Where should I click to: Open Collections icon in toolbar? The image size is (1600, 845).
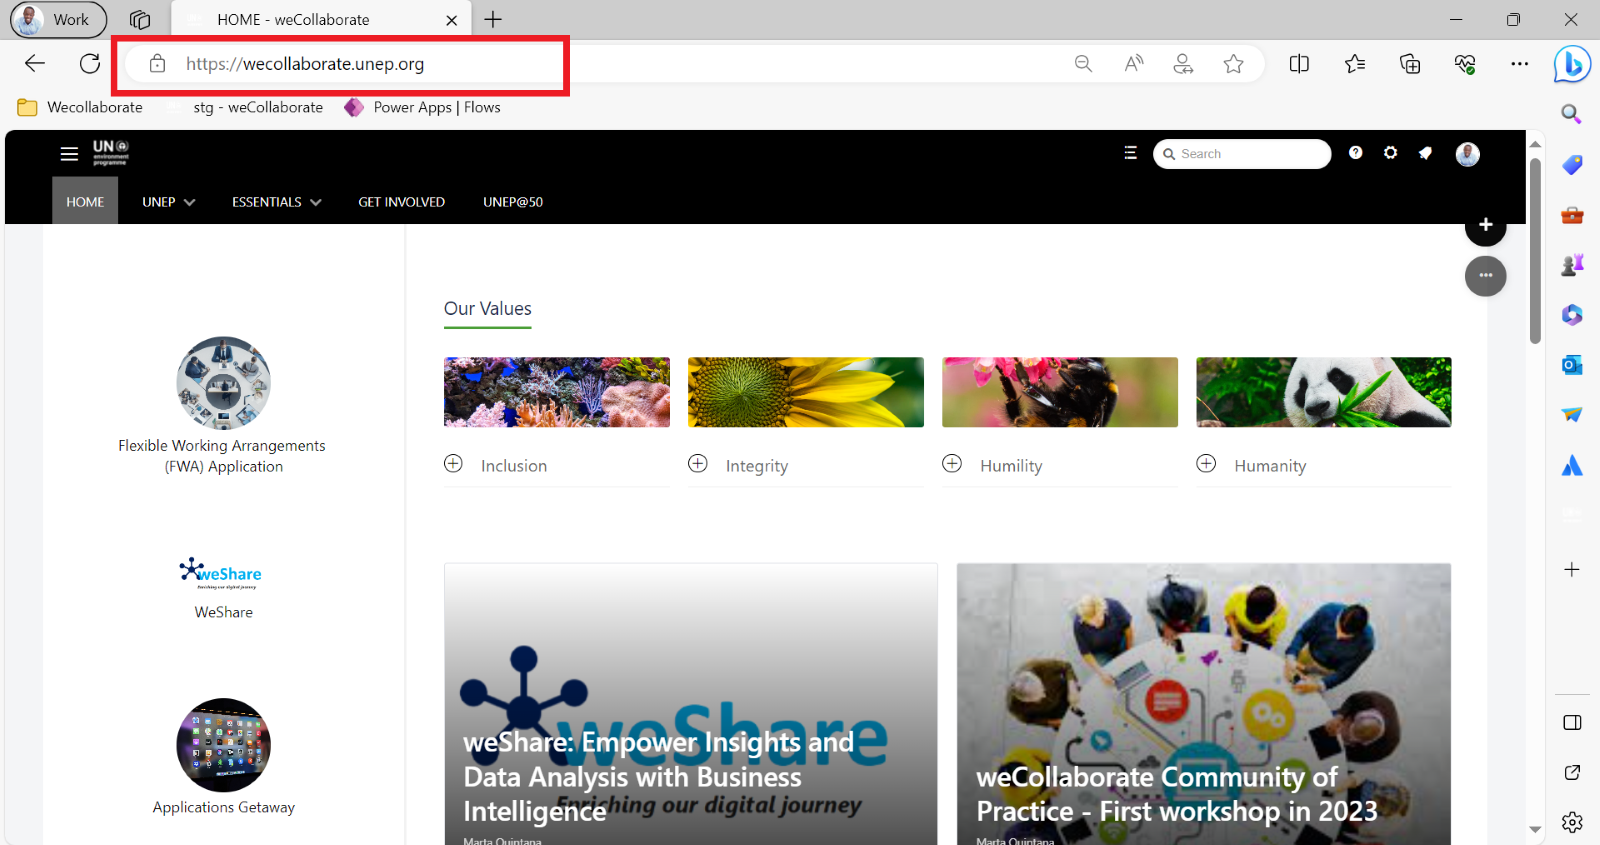pyautogui.click(x=1410, y=64)
